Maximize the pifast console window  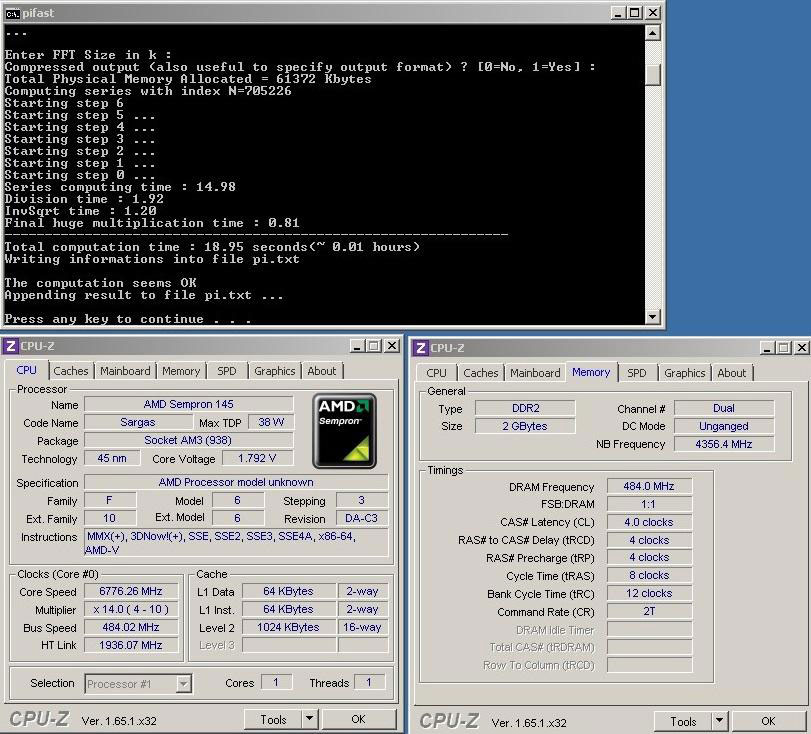coord(636,13)
